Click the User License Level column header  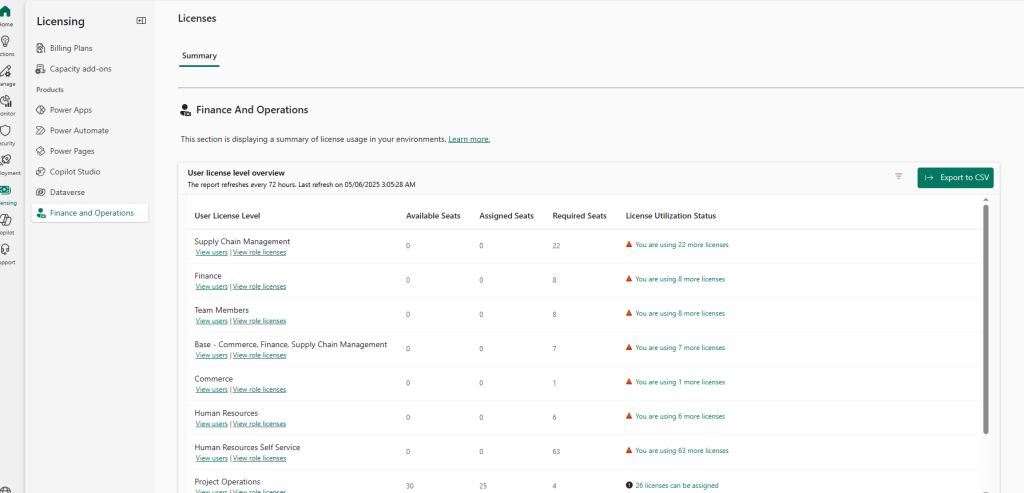click(227, 216)
